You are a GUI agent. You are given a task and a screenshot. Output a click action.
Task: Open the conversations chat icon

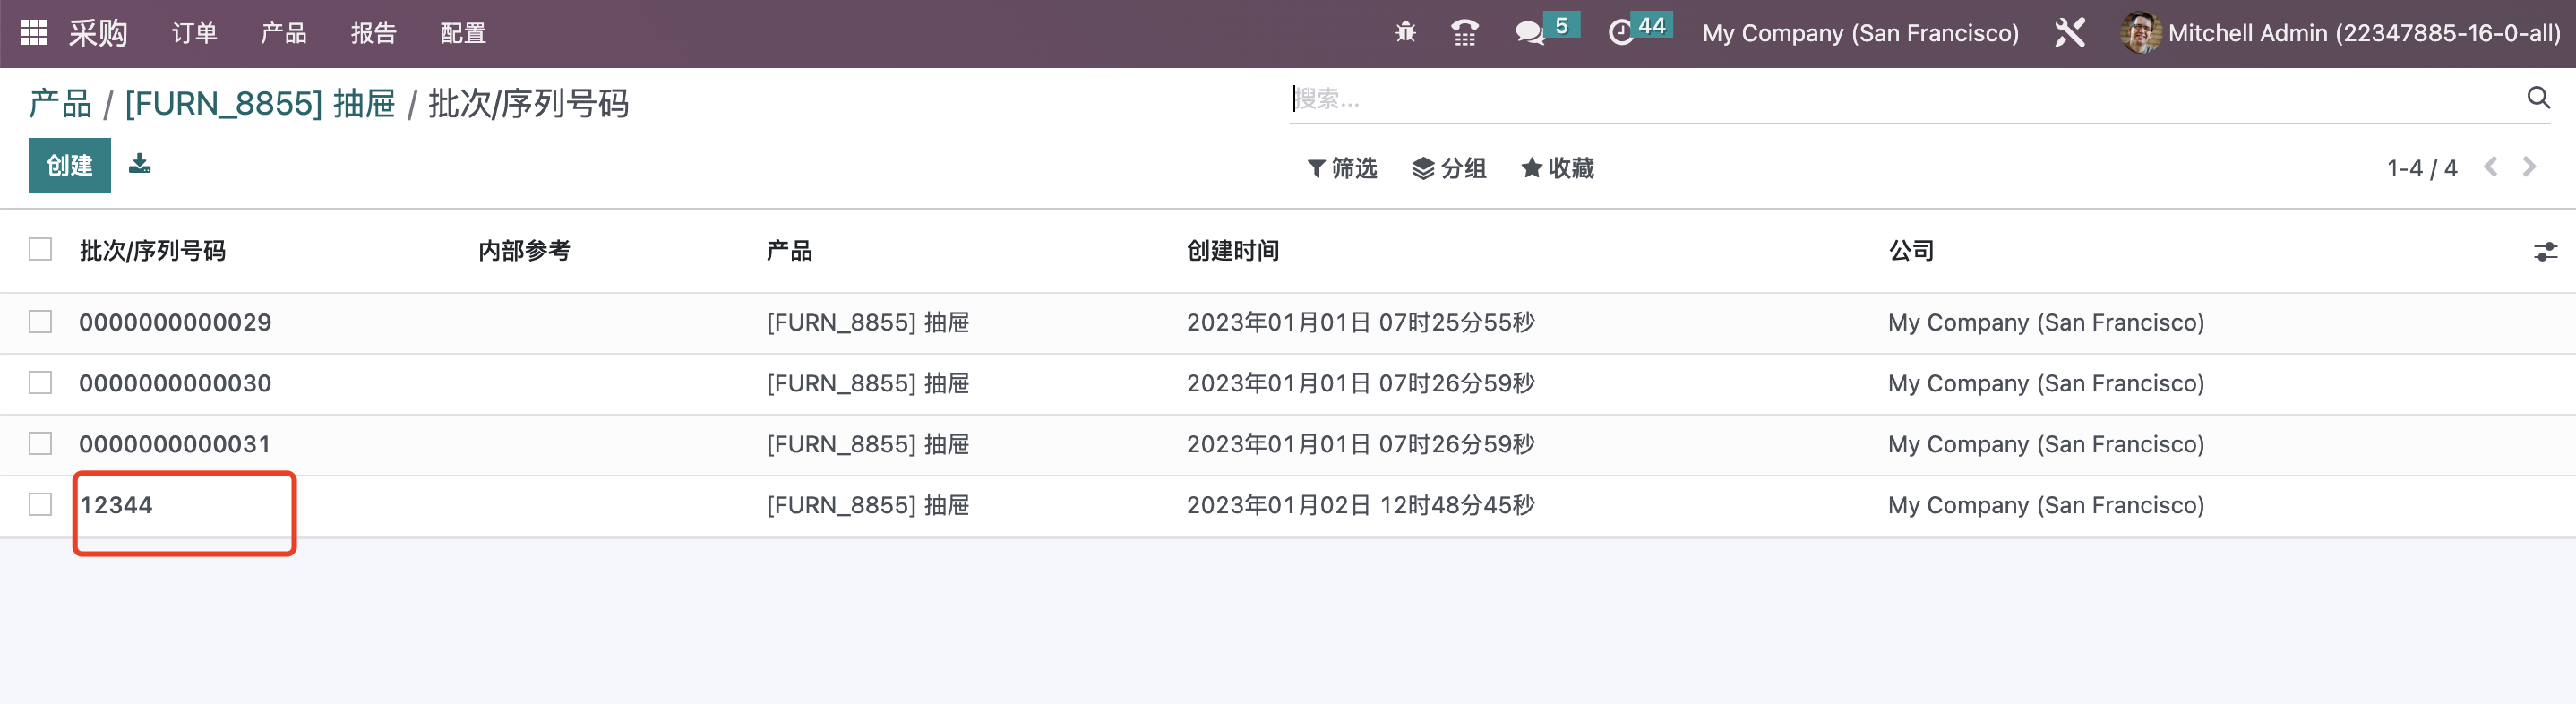coord(1529,33)
